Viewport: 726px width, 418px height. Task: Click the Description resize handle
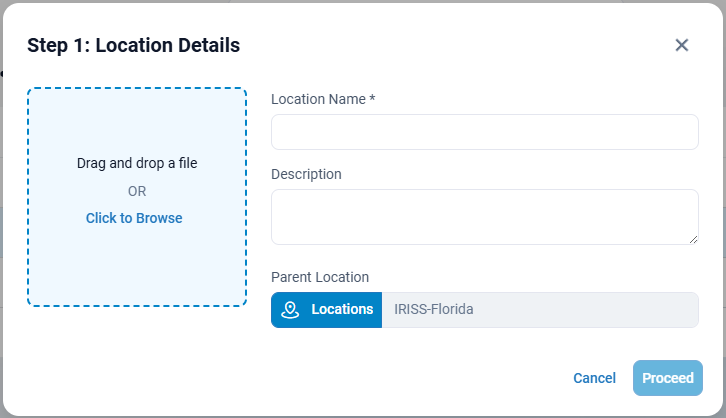(693, 239)
